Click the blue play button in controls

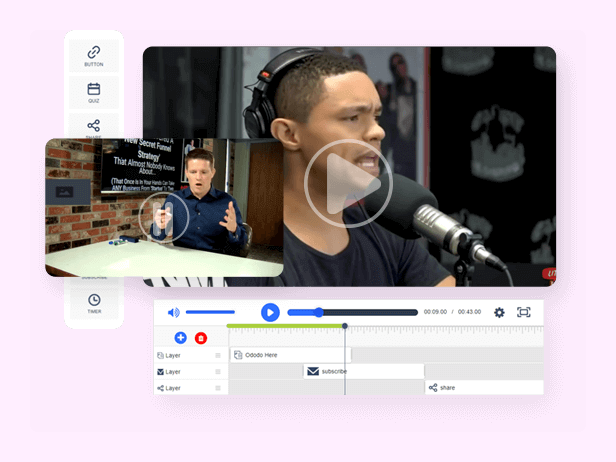[x=270, y=312]
